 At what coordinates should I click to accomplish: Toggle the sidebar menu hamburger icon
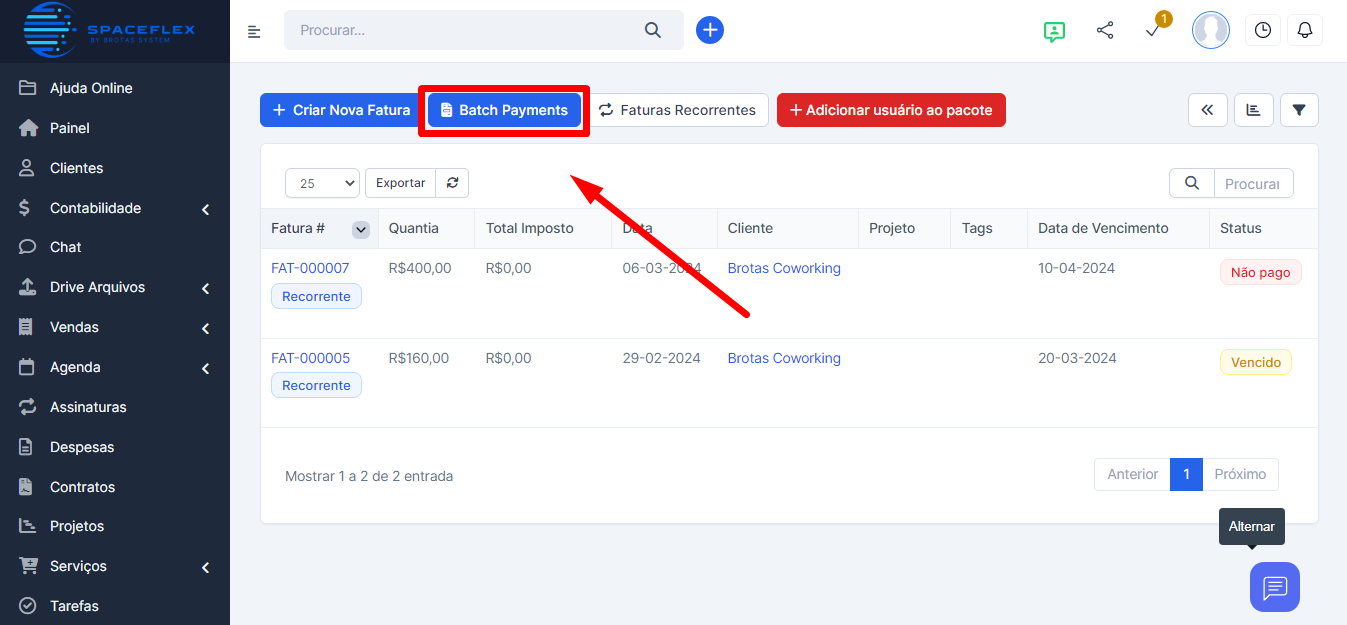point(254,31)
